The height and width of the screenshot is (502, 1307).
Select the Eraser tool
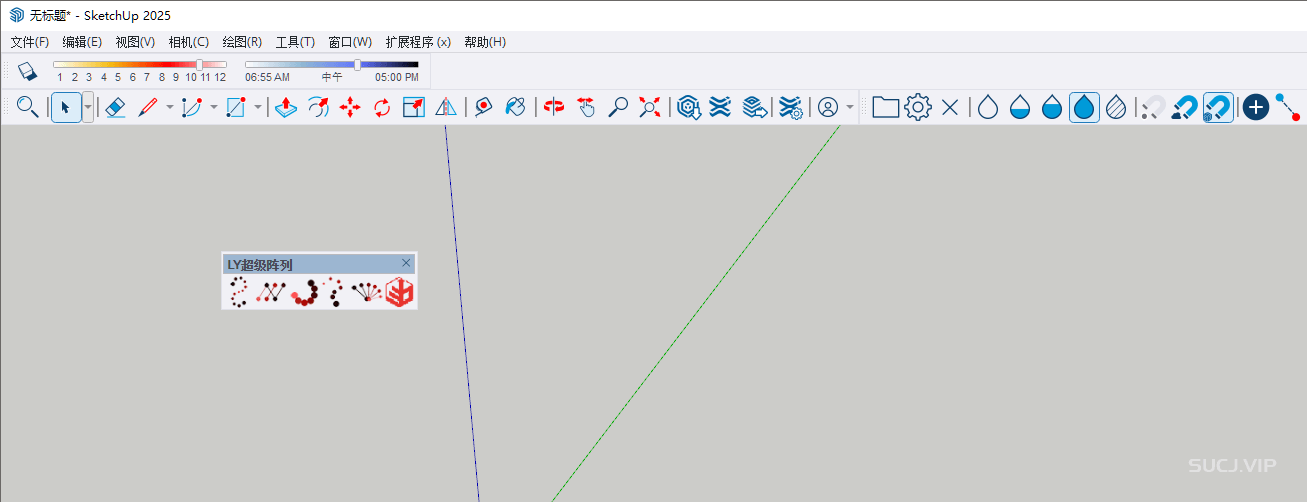pyautogui.click(x=115, y=107)
